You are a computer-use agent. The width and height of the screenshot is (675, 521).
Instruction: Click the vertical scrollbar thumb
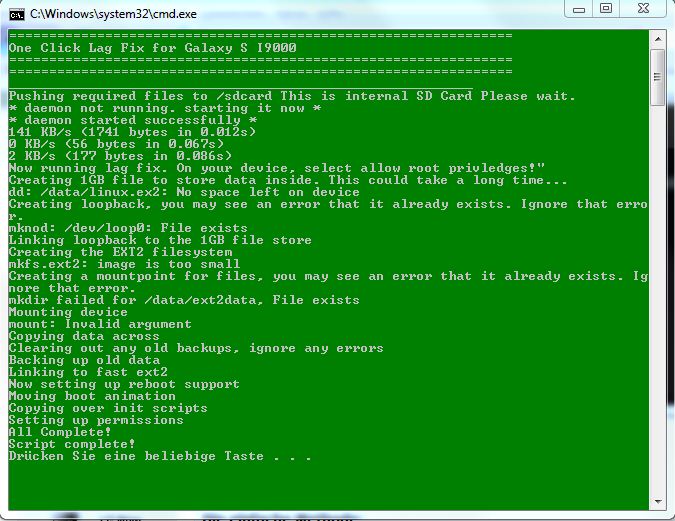[x=658, y=78]
